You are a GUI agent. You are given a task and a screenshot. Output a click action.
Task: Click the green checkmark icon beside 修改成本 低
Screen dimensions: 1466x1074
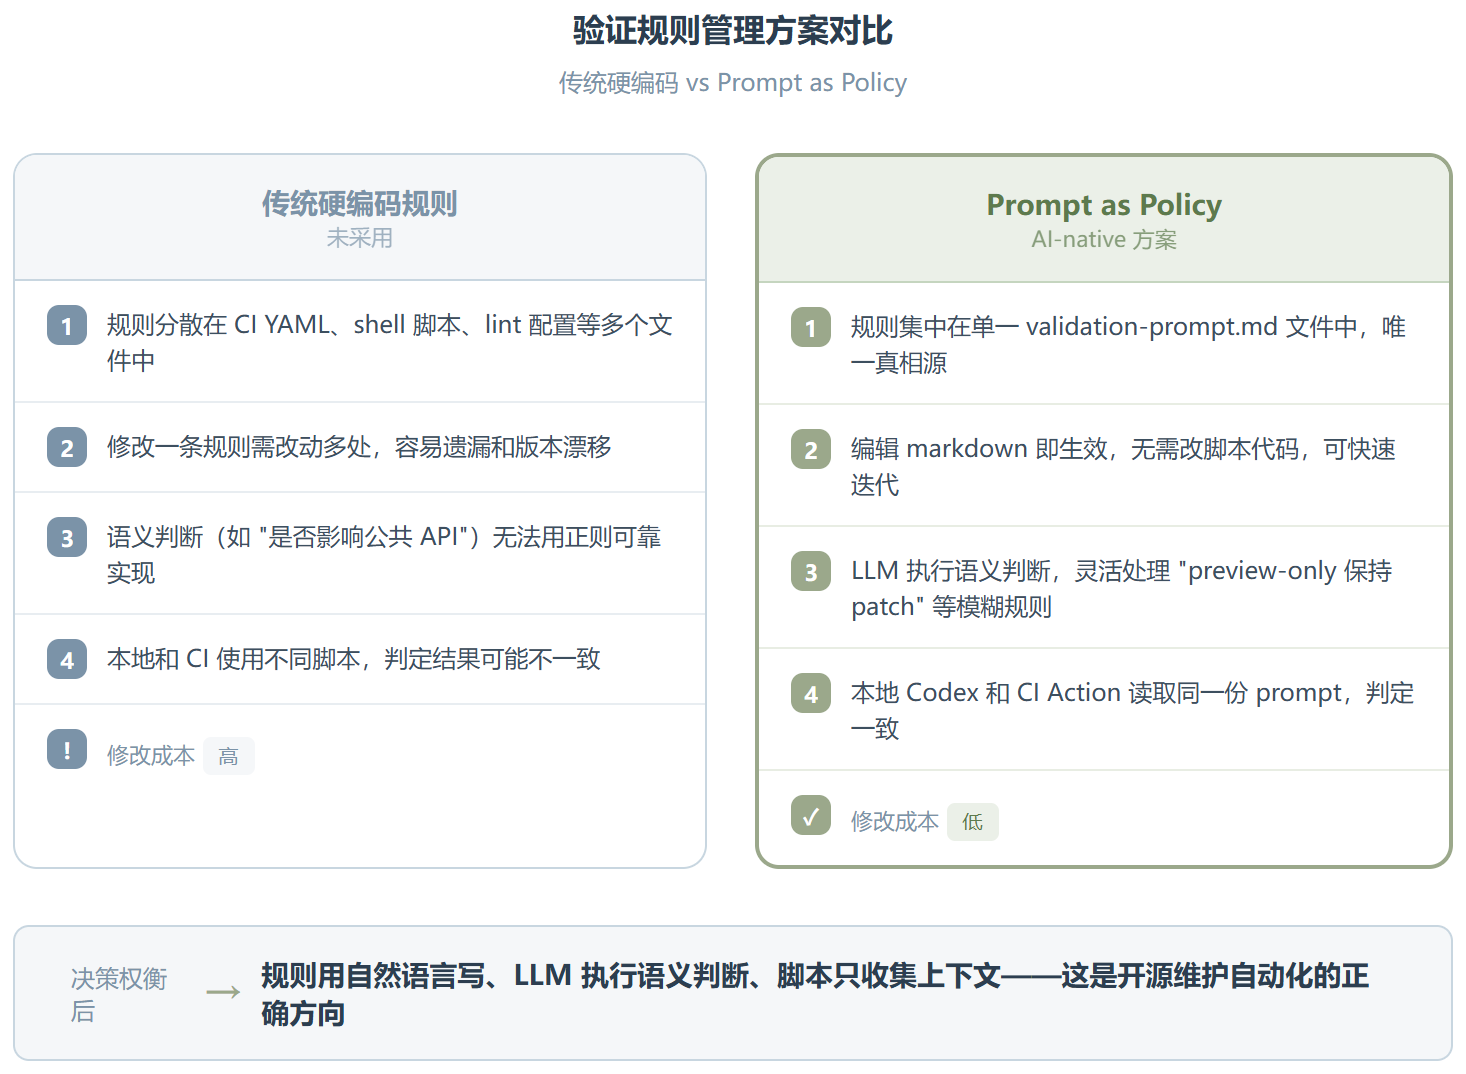811,815
